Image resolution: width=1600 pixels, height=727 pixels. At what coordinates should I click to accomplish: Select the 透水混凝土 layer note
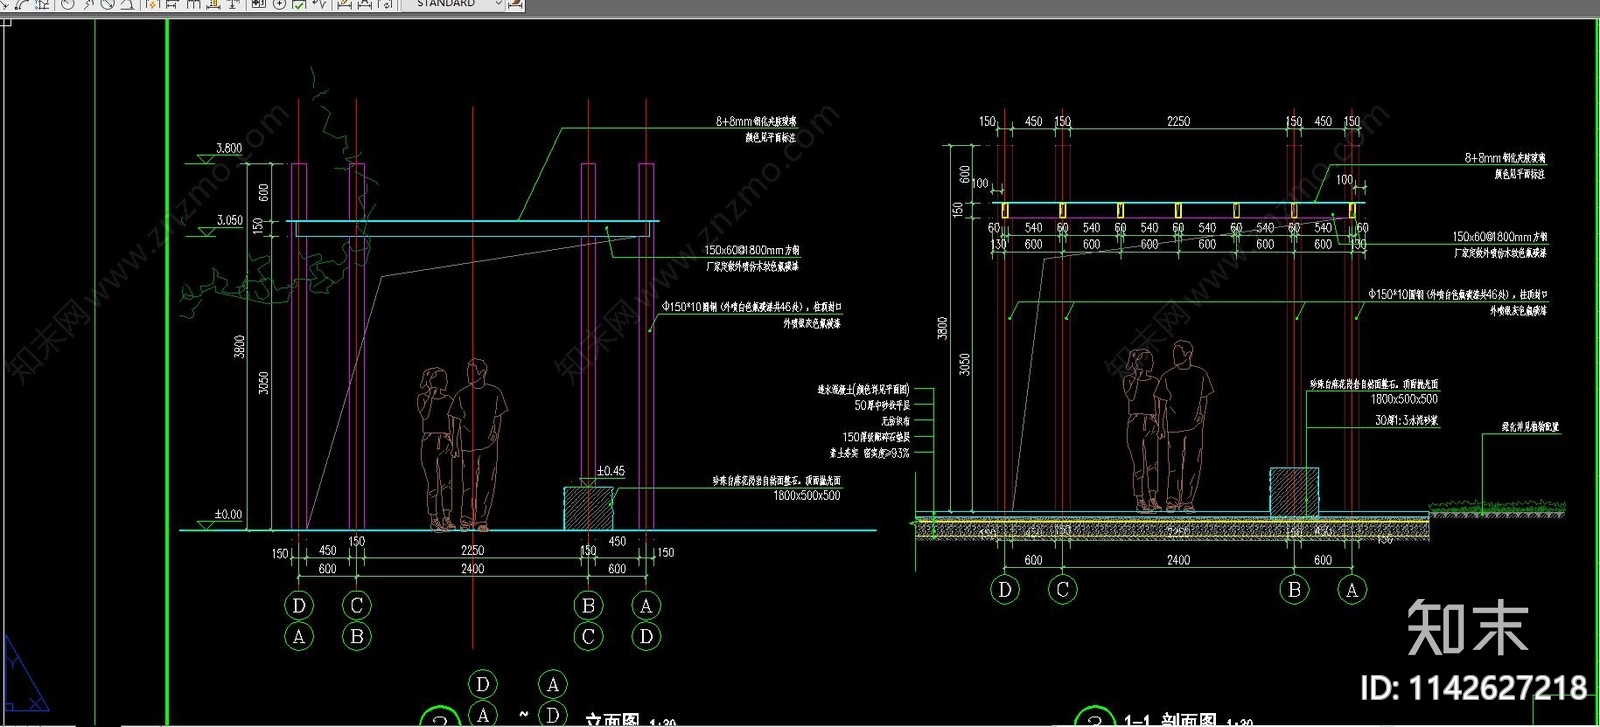[x=864, y=389]
